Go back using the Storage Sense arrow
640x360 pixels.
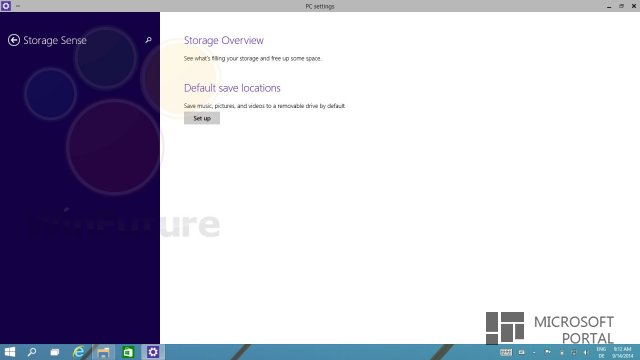click(x=14, y=40)
